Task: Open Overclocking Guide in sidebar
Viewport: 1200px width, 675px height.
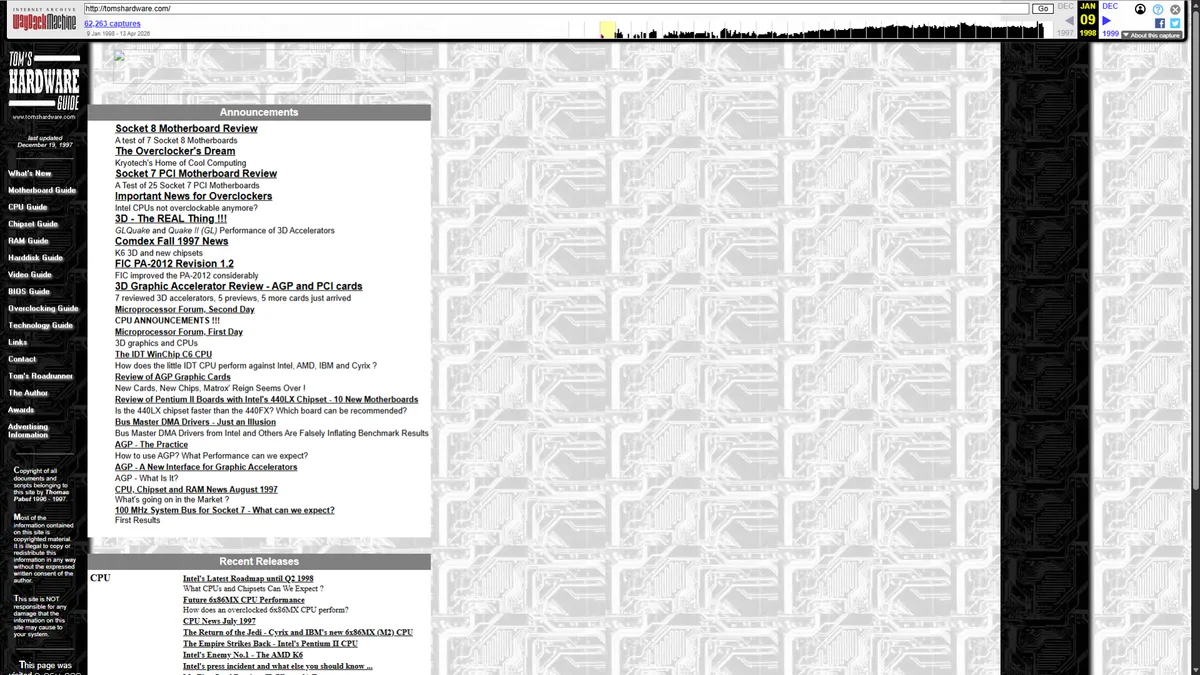Action: [43, 309]
